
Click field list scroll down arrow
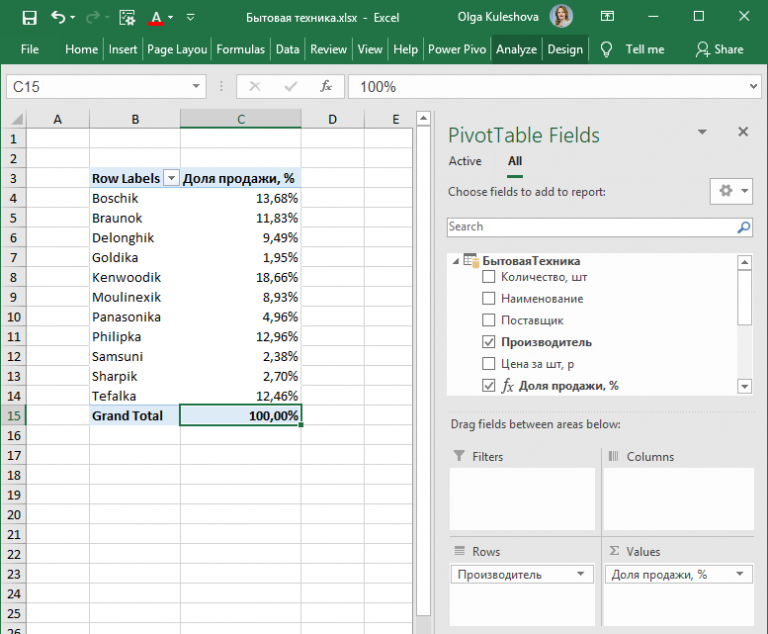[744, 386]
